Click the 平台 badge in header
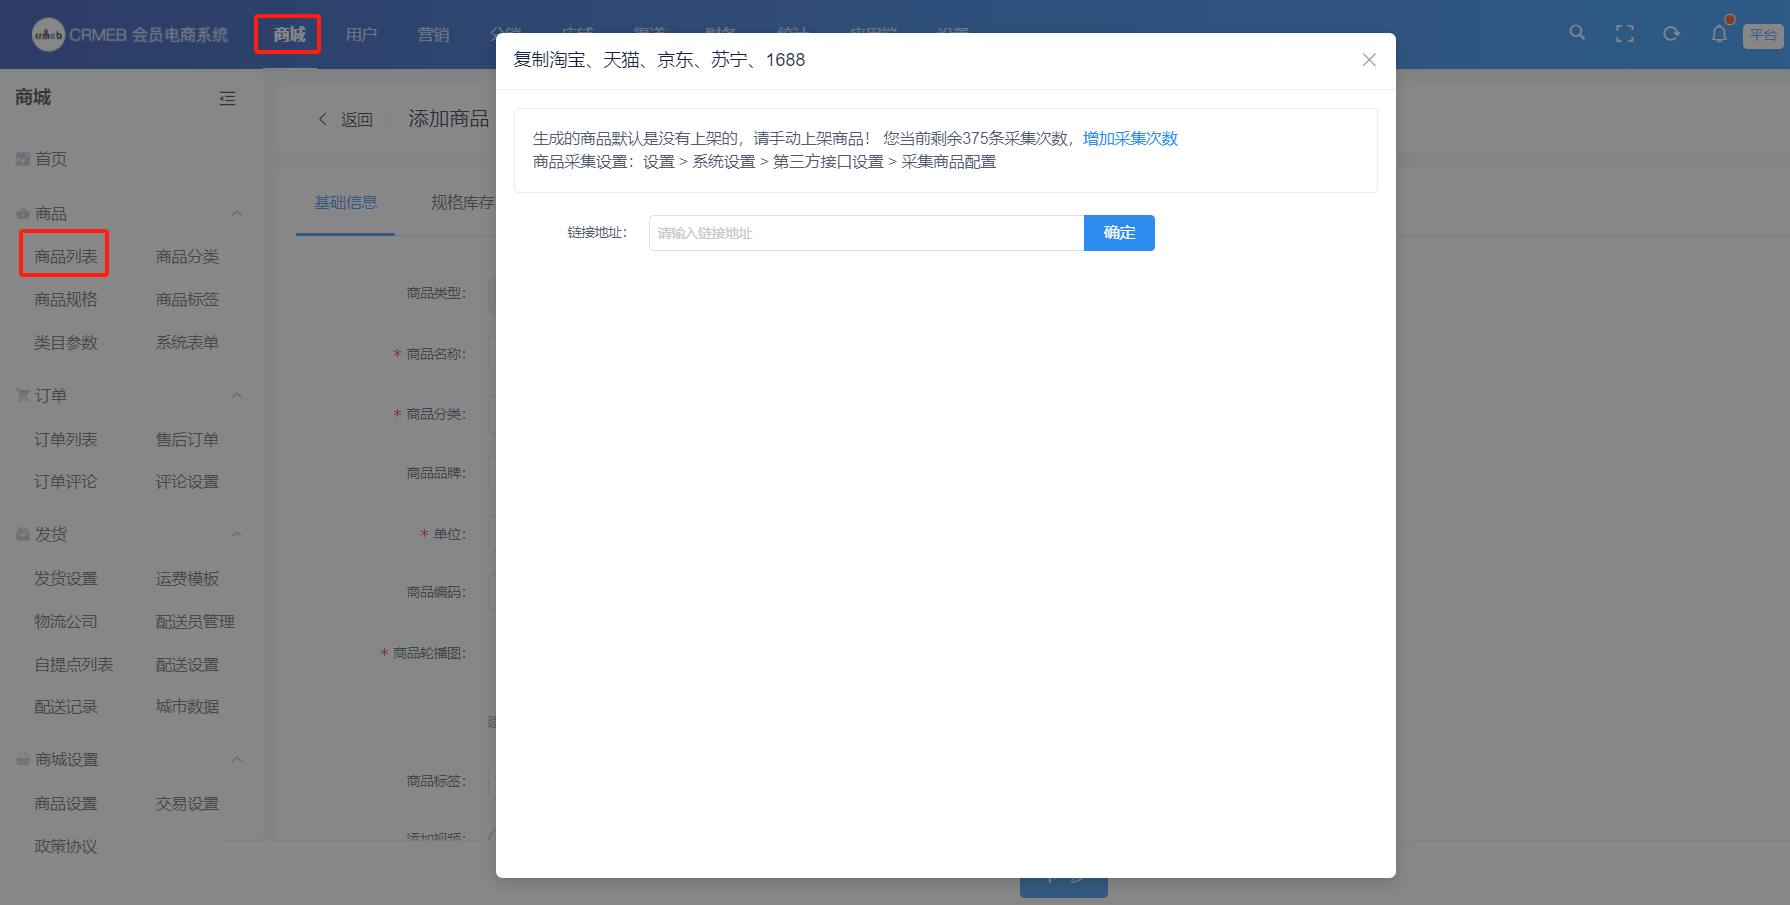The image size is (1790, 905). [1763, 36]
